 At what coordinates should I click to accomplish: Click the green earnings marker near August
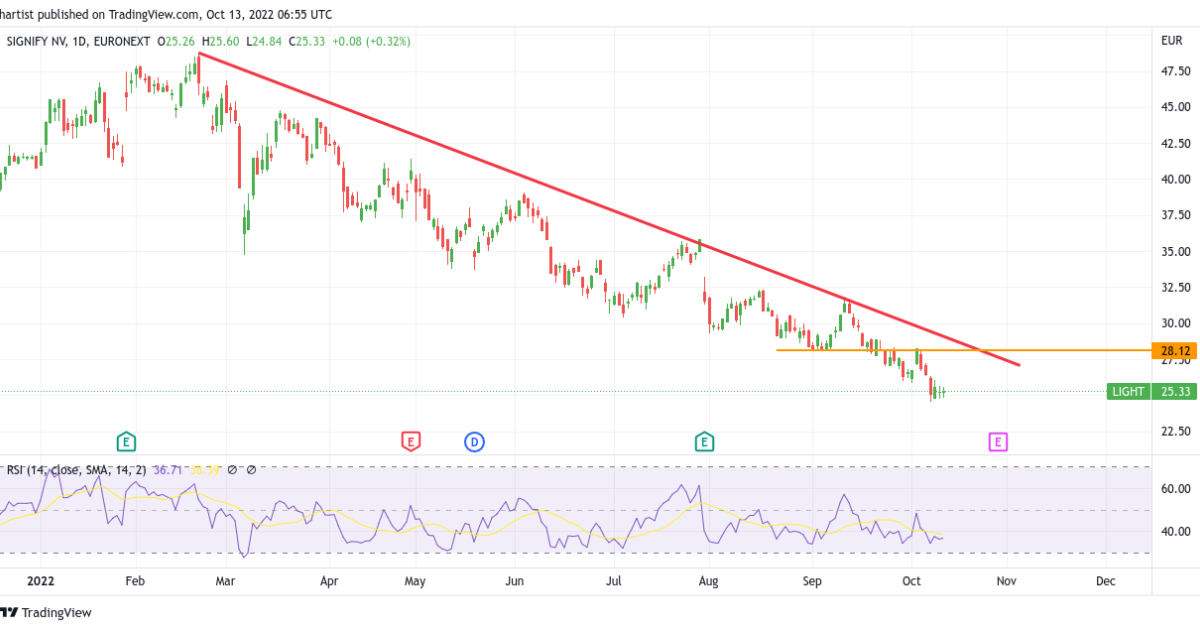click(x=705, y=440)
